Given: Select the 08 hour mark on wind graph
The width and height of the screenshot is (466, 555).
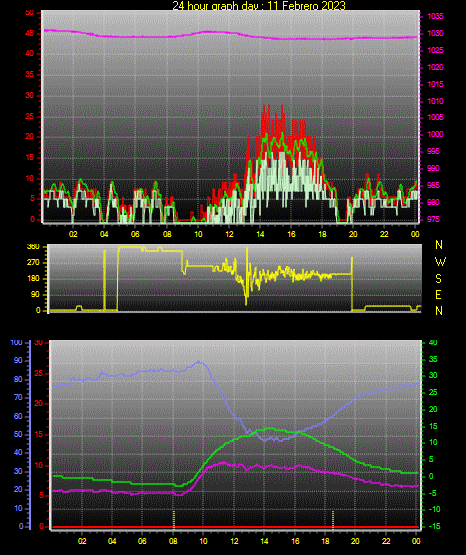Looking at the screenshot, I should (x=167, y=234).
